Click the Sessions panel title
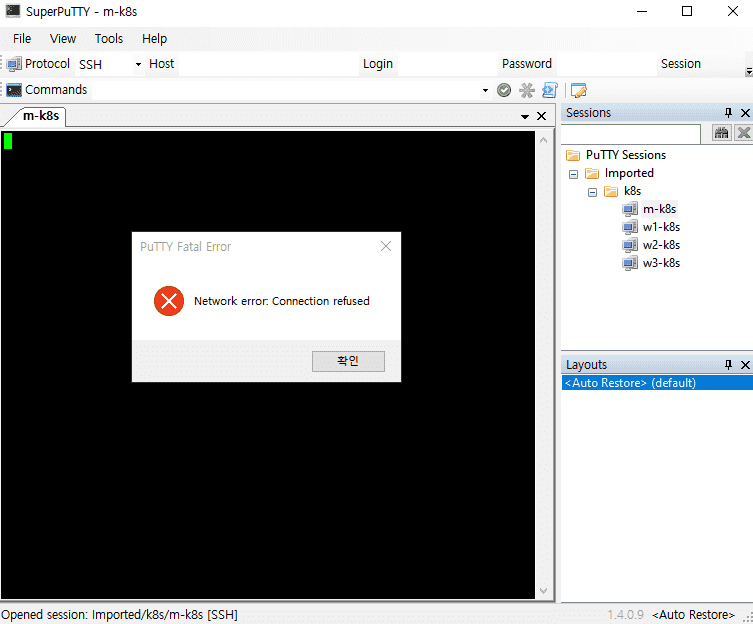753x624 pixels. point(588,113)
